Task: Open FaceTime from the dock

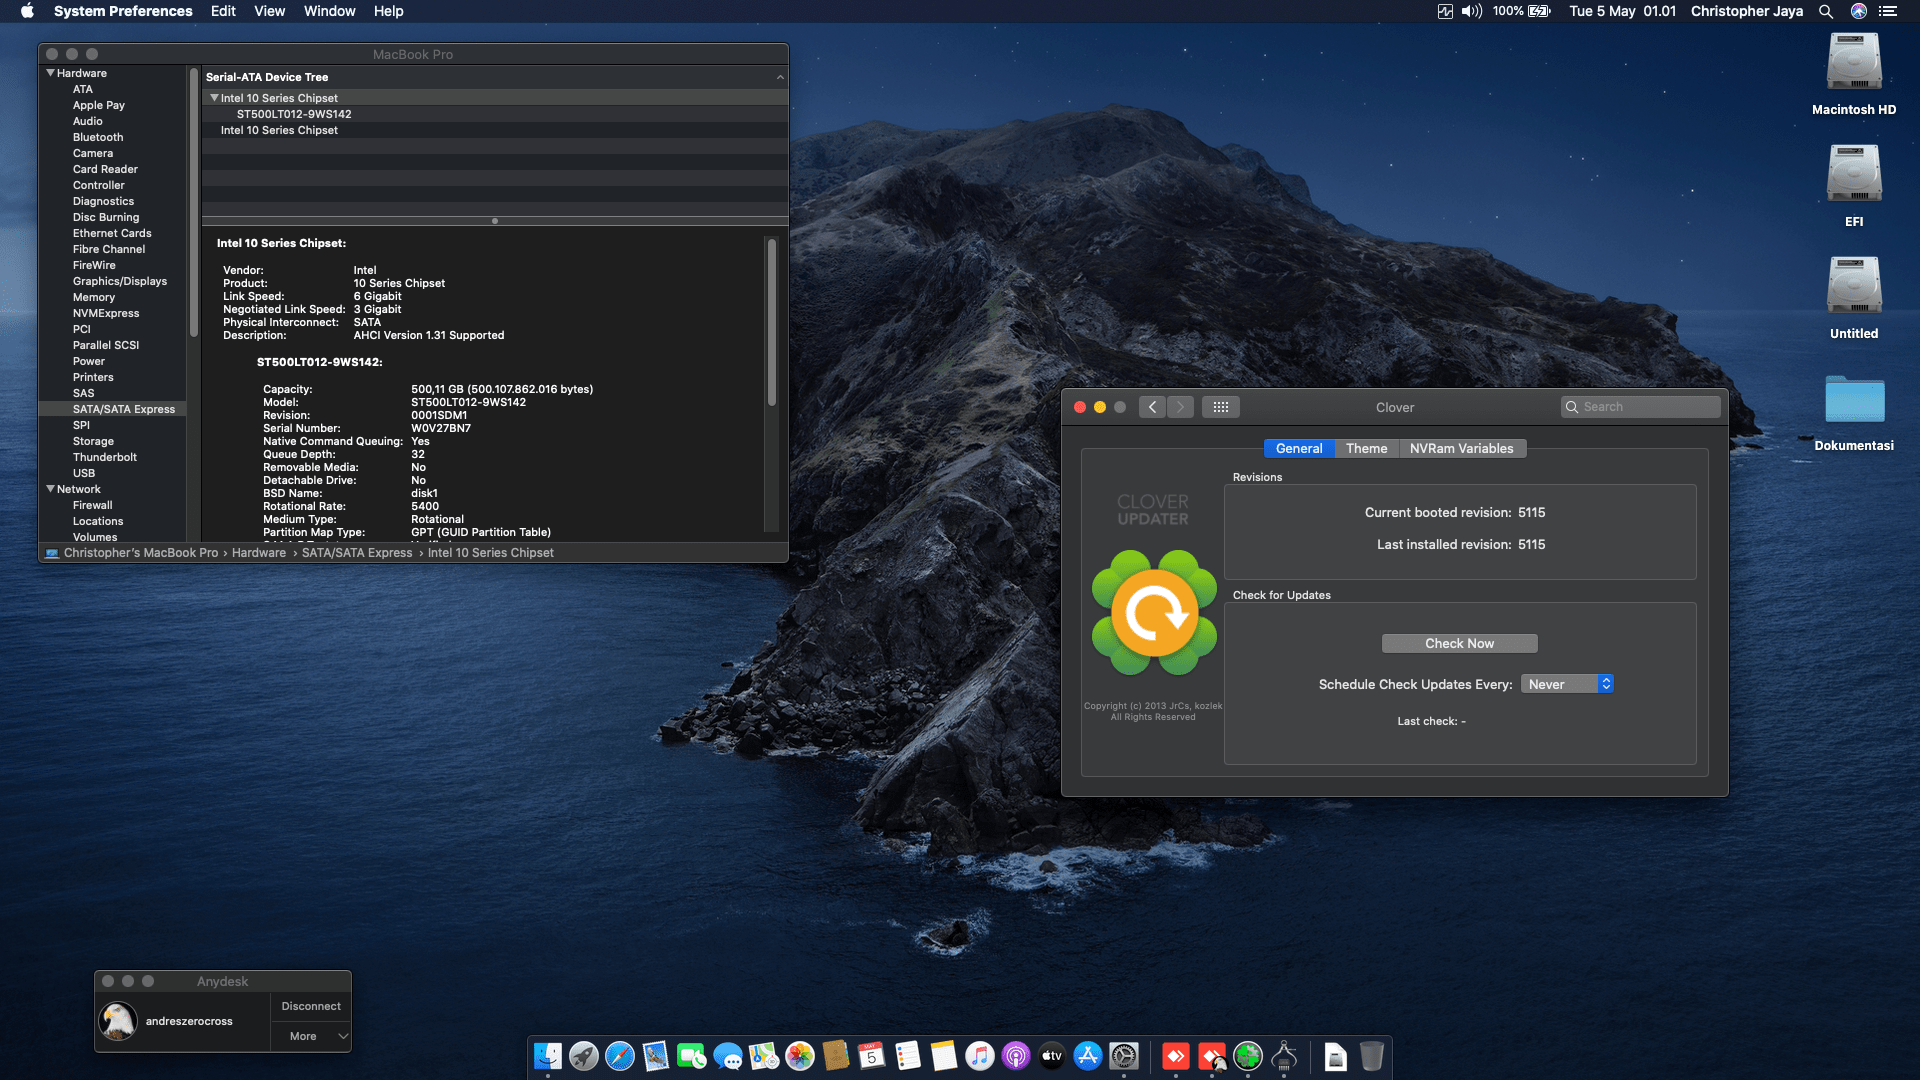Action: [692, 1056]
